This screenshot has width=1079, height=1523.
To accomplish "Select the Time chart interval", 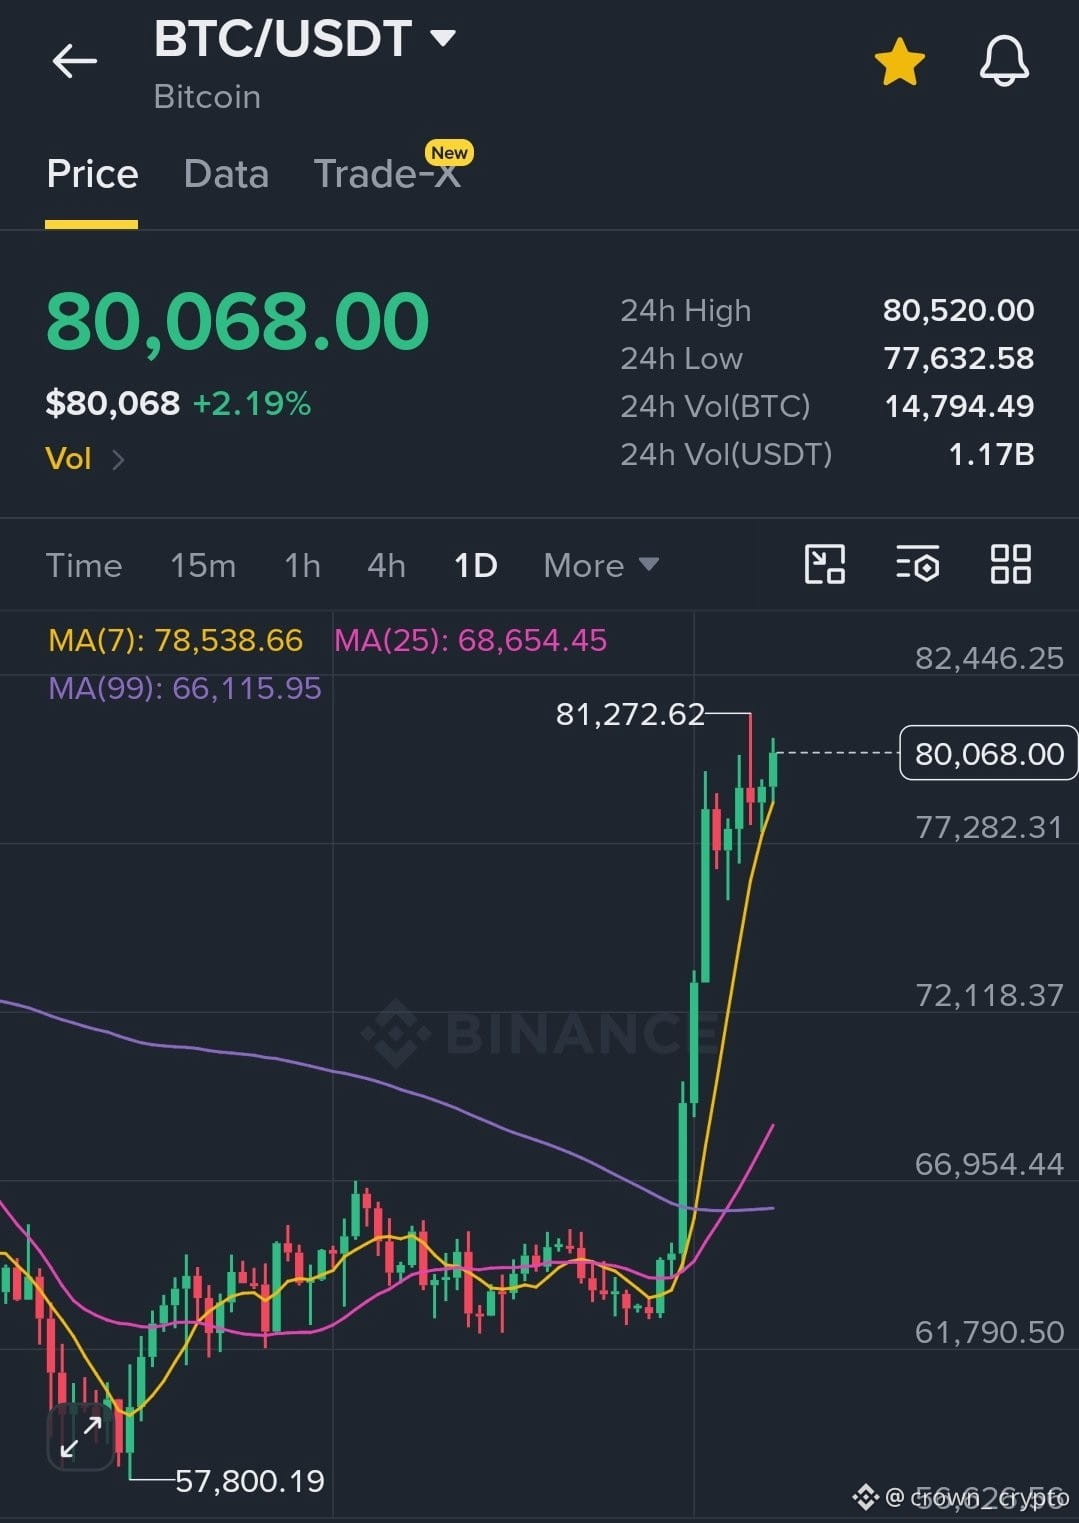I will (84, 566).
